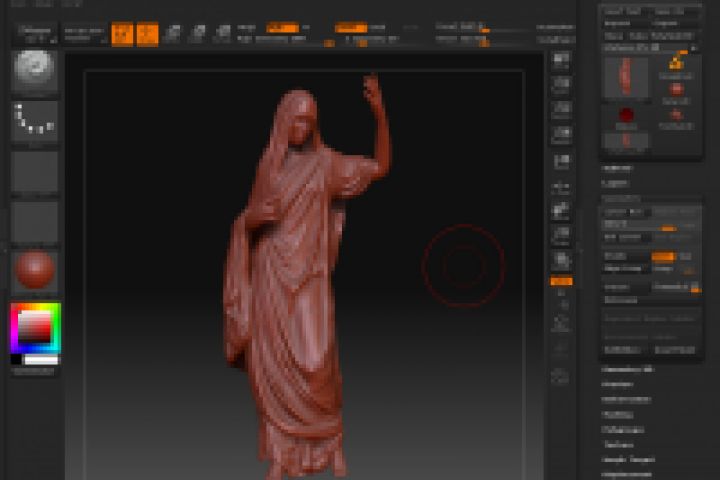Activate the Move transform mode icon
This screenshot has width=720, height=480.
[173, 34]
